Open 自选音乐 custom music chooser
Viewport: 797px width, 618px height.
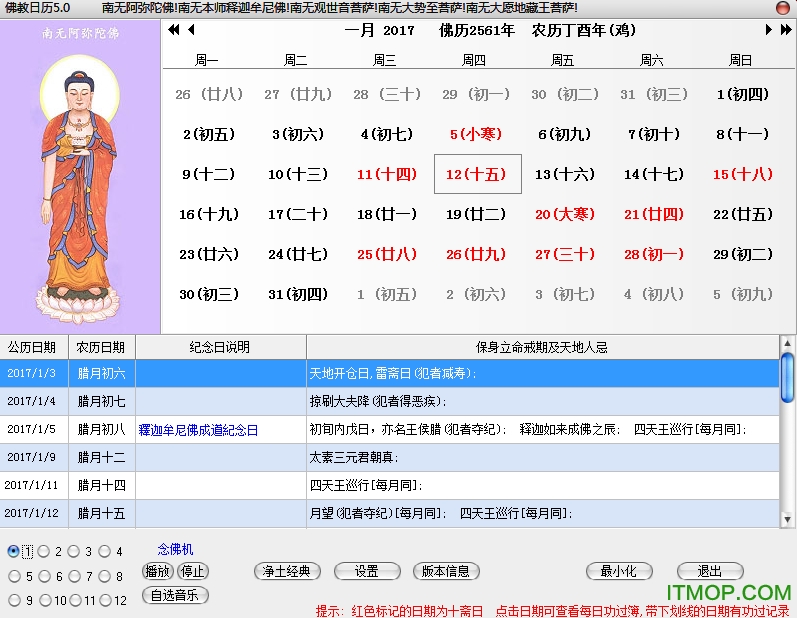(x=175, y=595)
